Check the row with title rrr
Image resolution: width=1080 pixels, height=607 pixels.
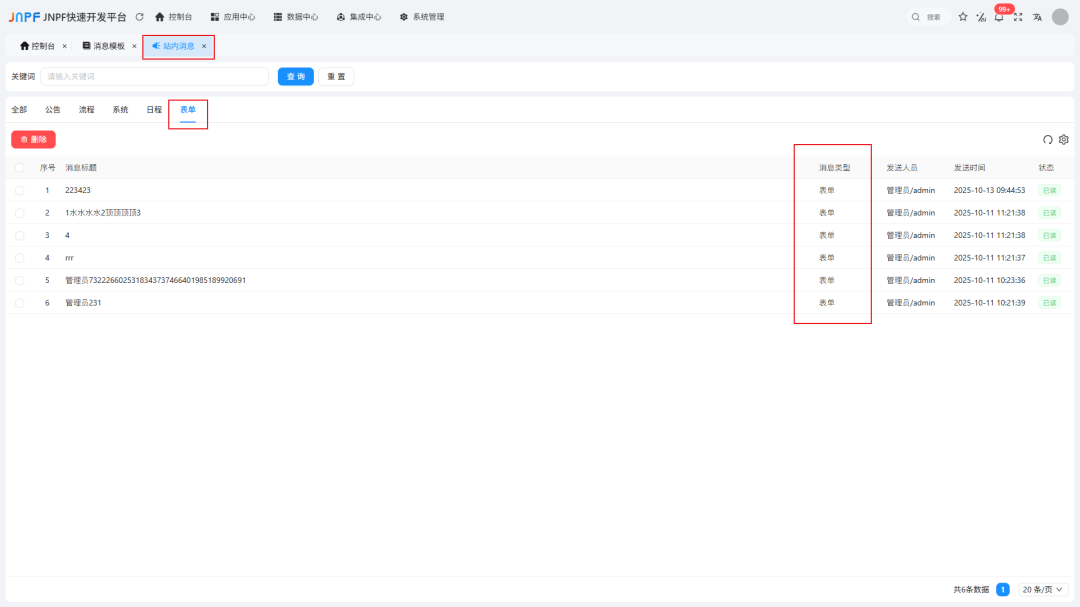click(19, 258)
